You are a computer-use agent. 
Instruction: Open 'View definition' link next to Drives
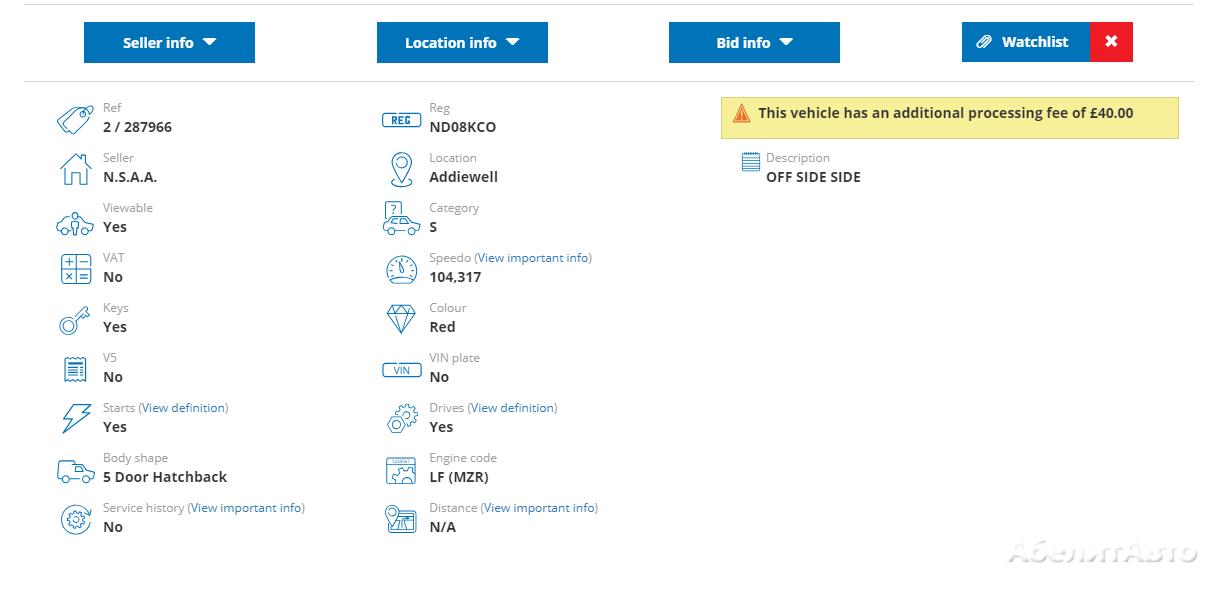[x=513, y=408]
